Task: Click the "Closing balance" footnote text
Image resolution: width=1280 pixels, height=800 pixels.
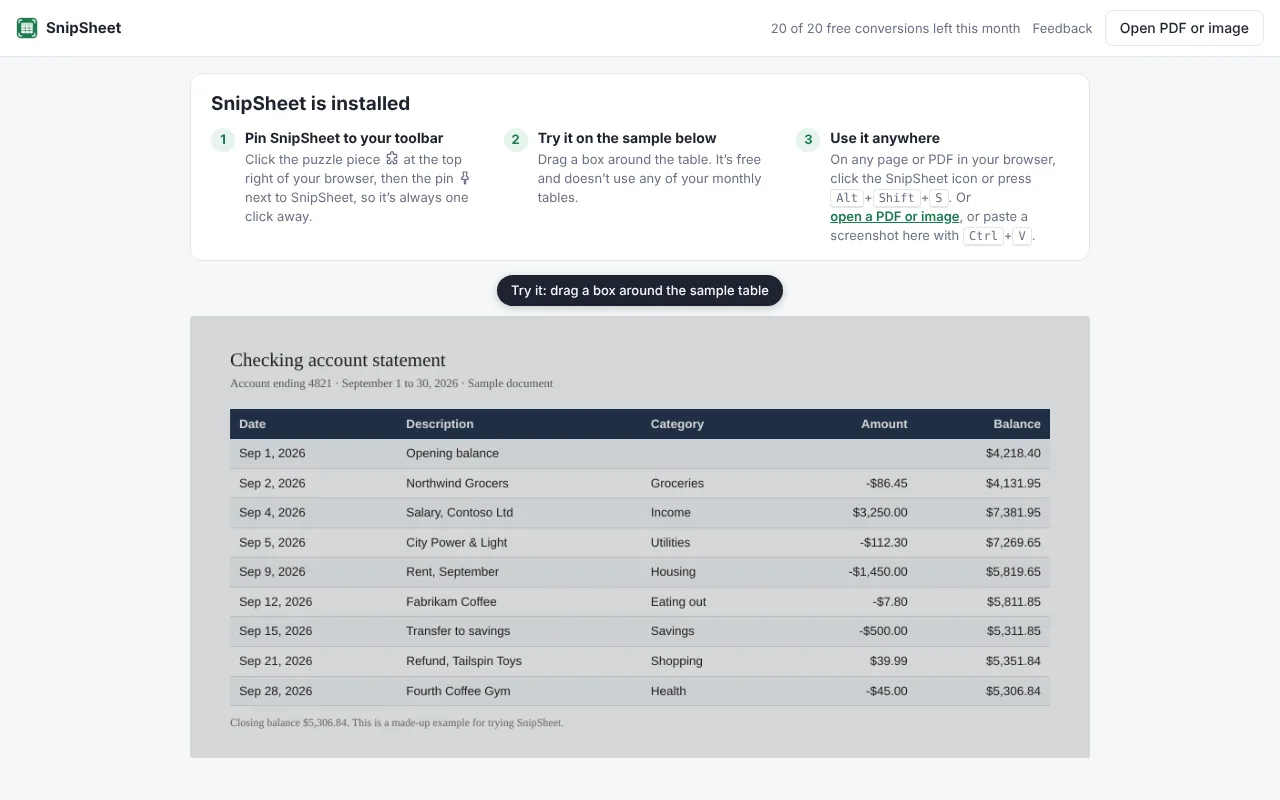Action: 397,722
